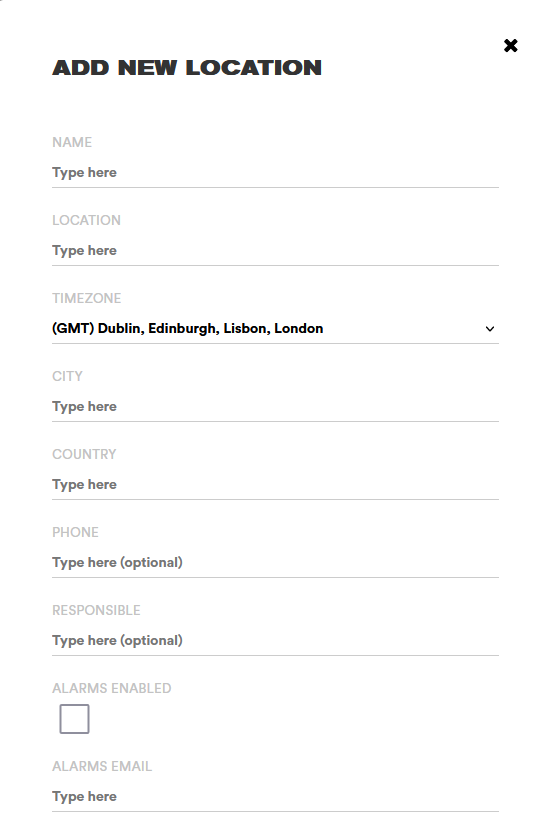Close the Add New Location dialog
The image size is (534, 827).
[x=510, y=46]
